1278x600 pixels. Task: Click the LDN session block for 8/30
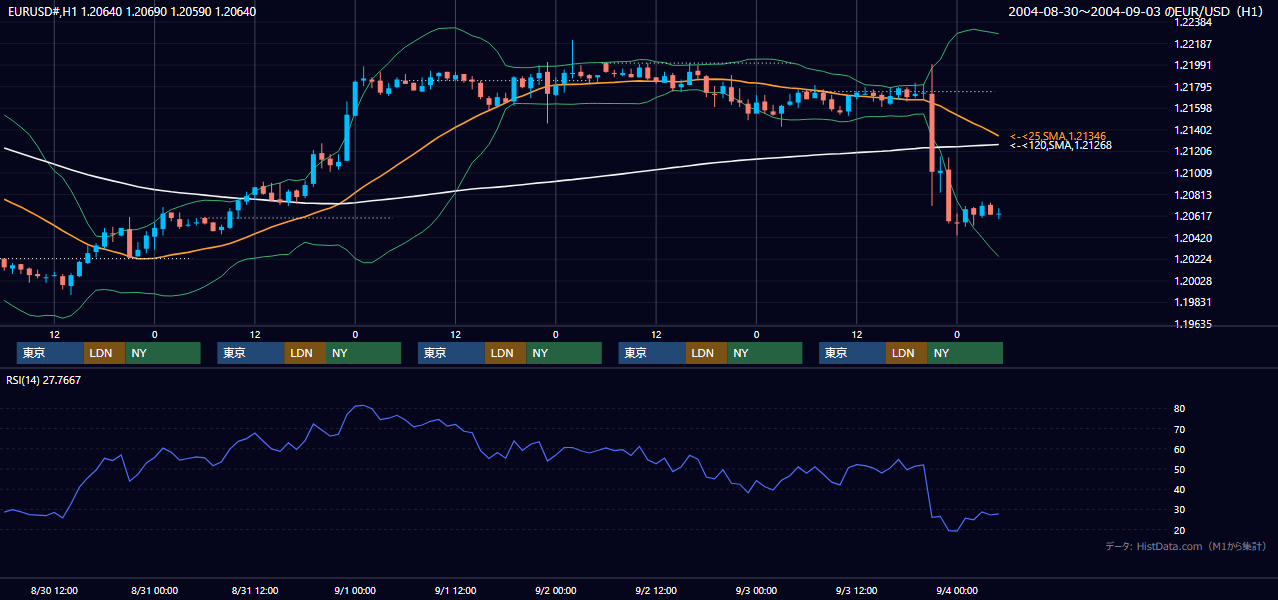104,353
